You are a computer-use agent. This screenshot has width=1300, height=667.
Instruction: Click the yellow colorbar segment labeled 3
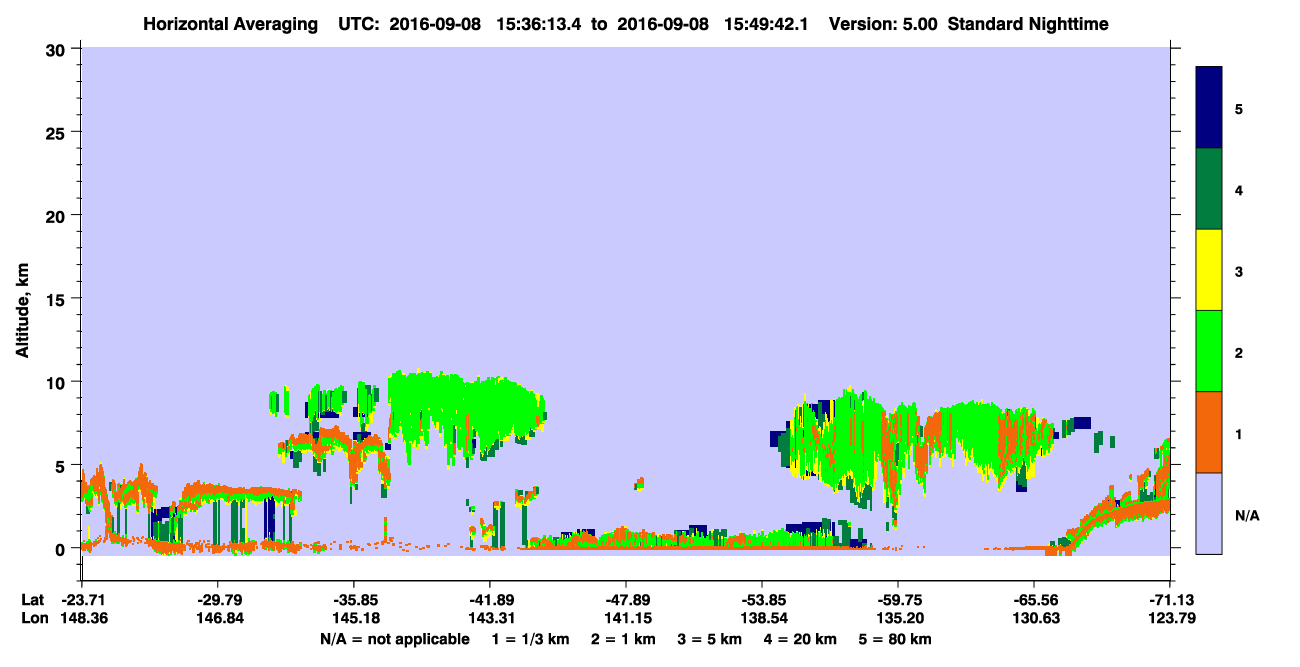(1209, 270)
